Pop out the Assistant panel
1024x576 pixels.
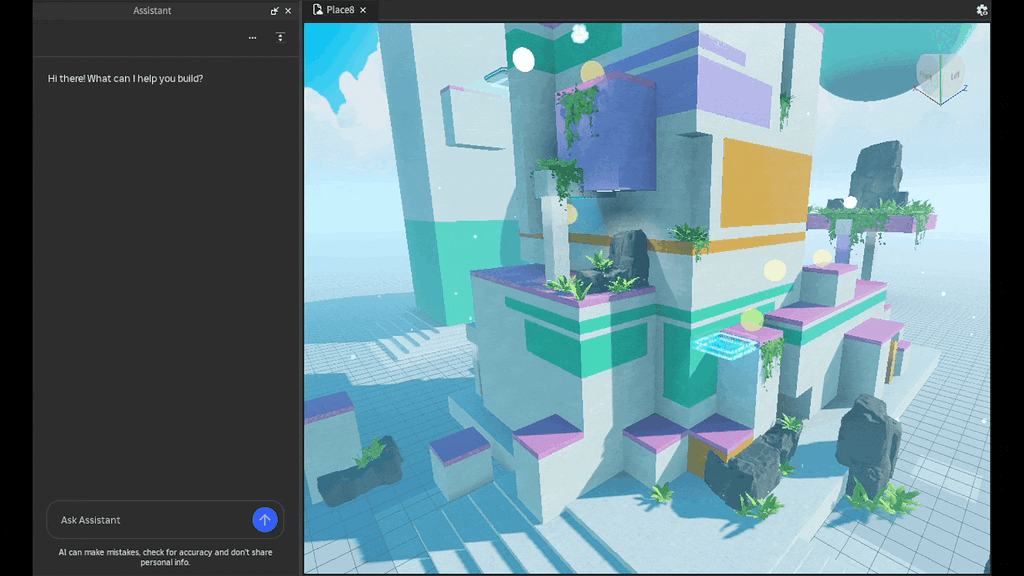pos(274,11)
